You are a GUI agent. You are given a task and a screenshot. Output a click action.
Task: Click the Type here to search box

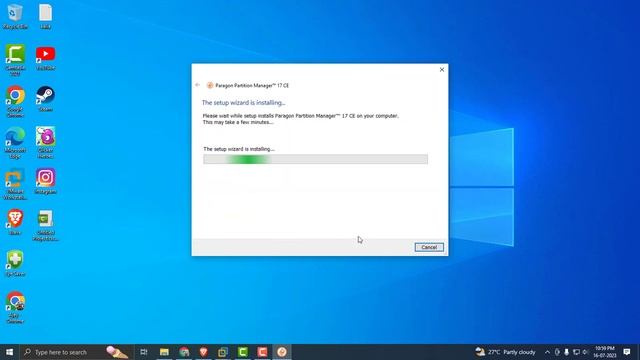(x=76, y=352)
